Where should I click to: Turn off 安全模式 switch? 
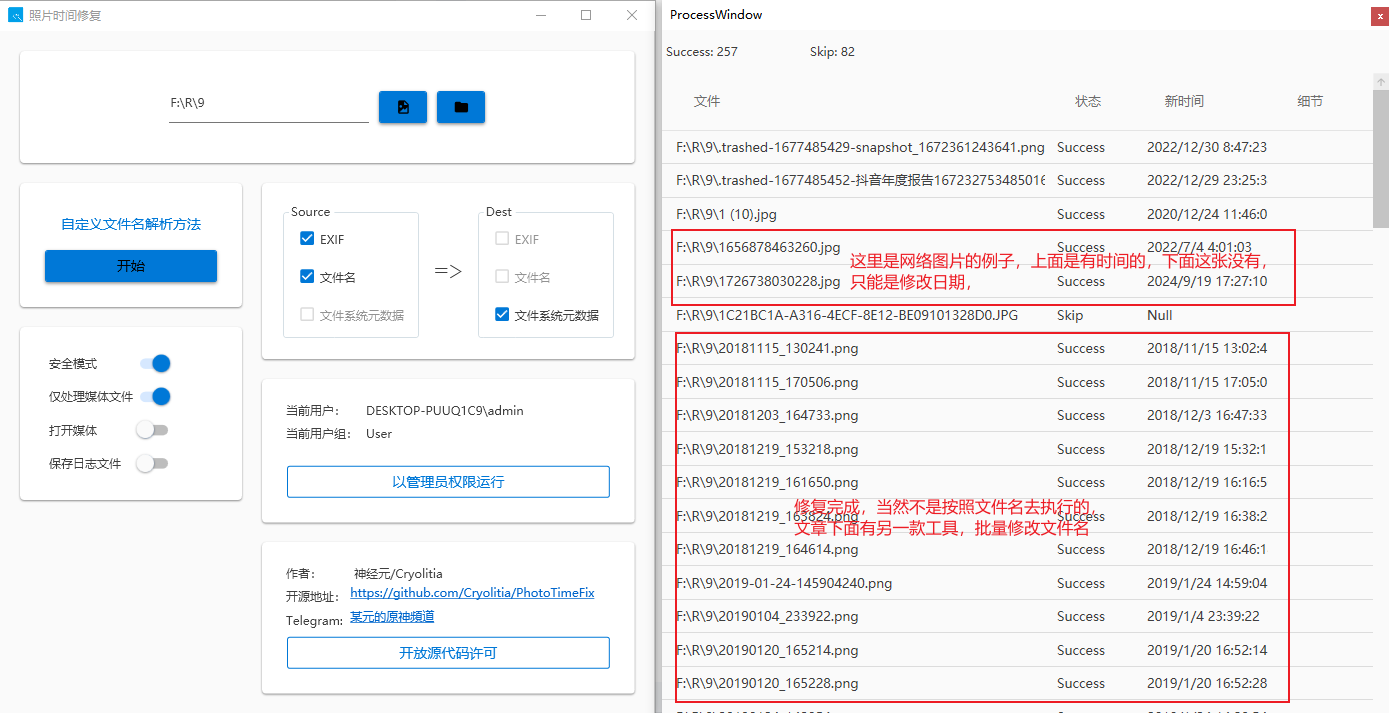(155, 364)
